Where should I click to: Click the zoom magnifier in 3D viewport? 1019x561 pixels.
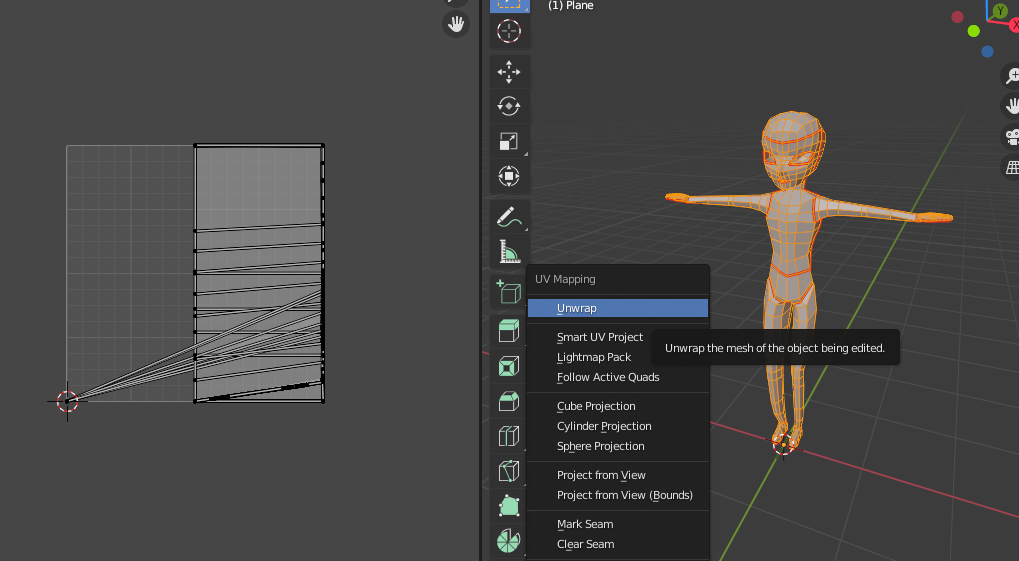(1011, 75)
